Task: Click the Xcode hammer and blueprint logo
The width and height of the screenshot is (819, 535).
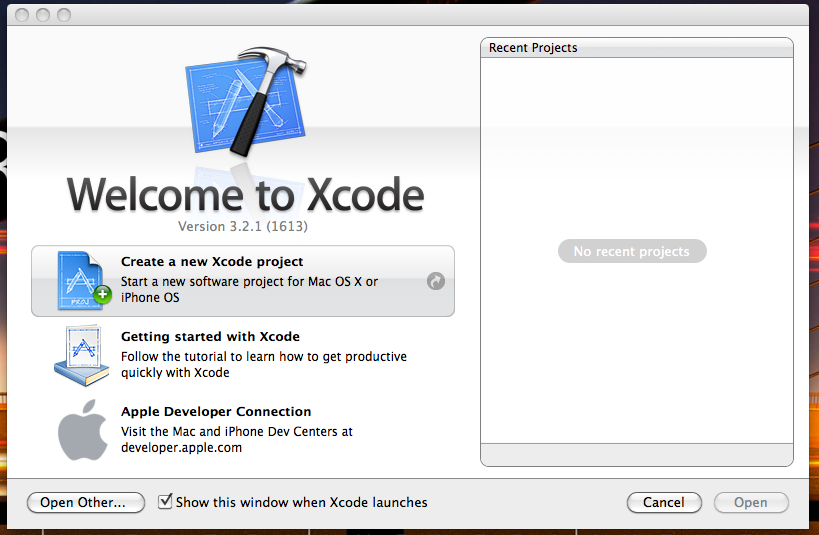Action: [x=245, y=102]
